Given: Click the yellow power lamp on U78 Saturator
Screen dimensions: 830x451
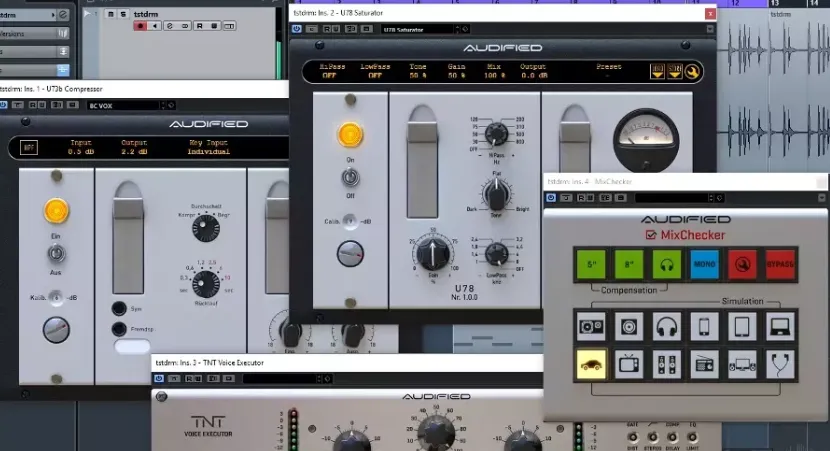Looking at the screenshot, I should 350,134.
